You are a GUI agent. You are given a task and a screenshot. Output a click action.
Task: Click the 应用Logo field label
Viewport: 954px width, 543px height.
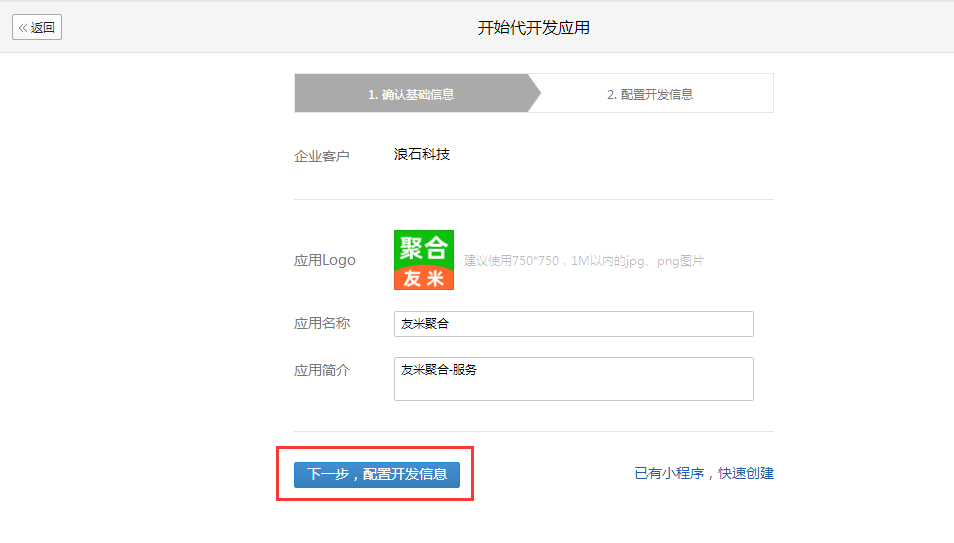[x=324, y=260]
